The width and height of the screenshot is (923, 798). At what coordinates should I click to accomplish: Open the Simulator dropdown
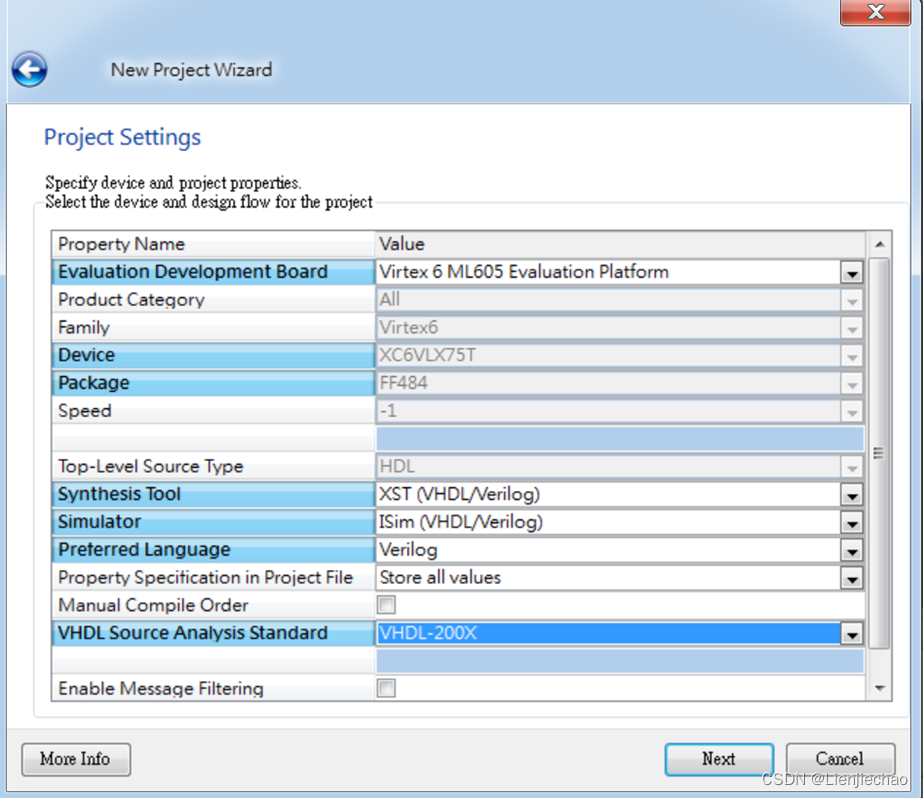(852, 521)
